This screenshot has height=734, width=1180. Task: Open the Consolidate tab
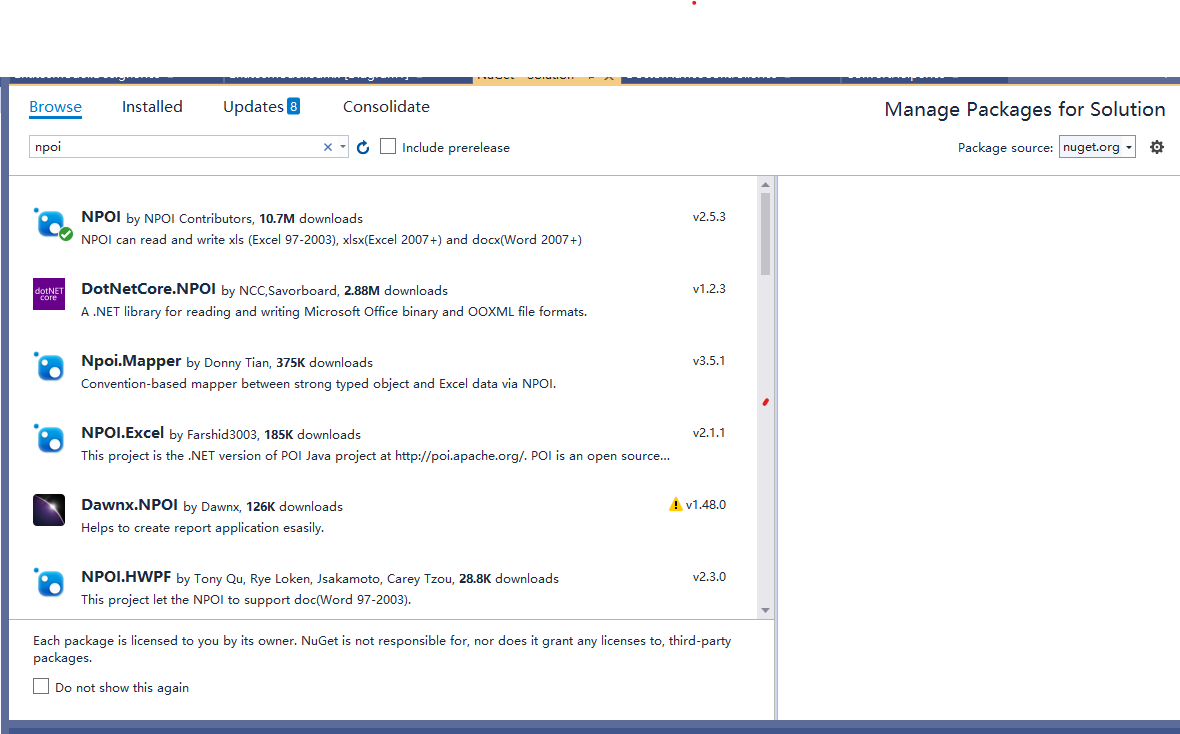[x=386, y=107]
